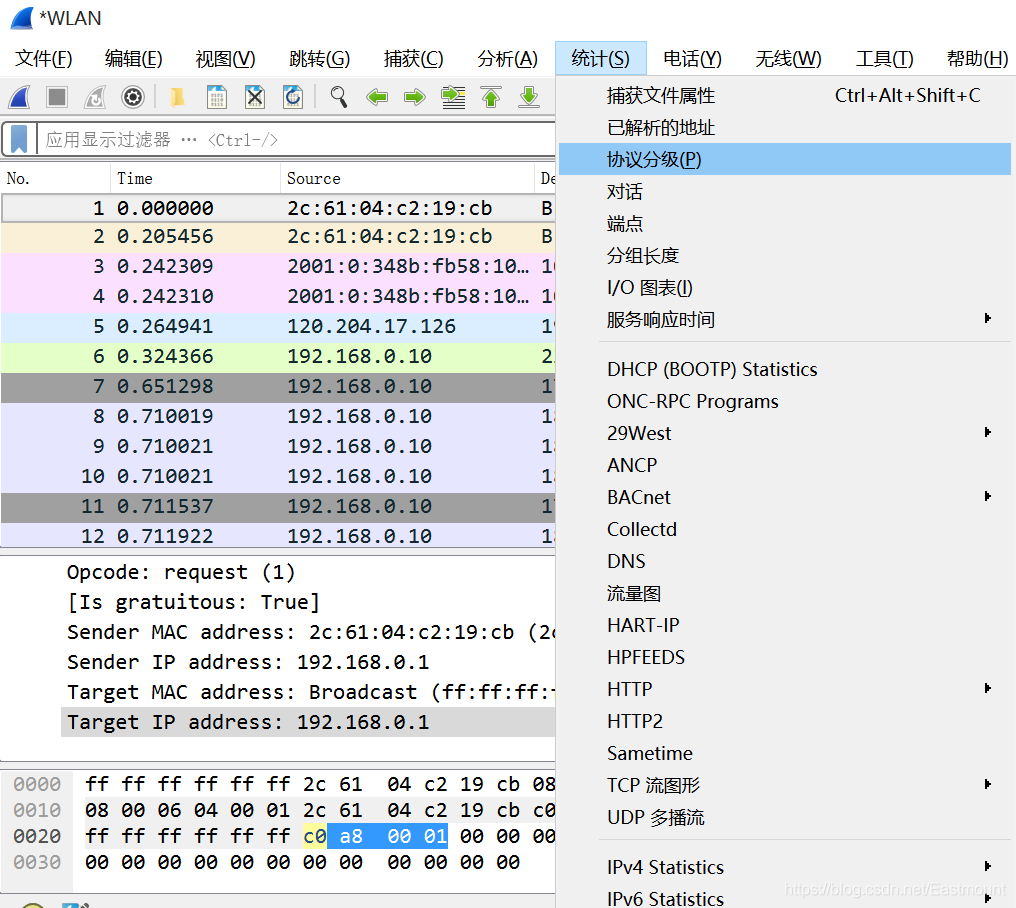
Task: Select HTTP2 menu entry
Action: (785, 721)
